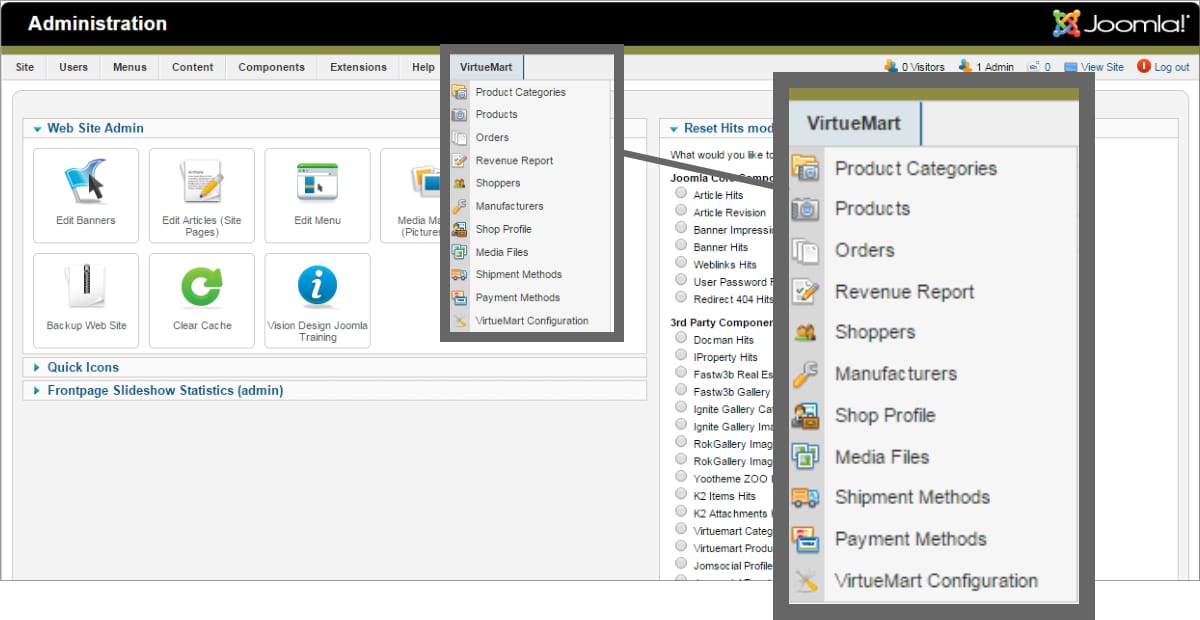Open the Users menu
The height and width of the screenshot is (620, 1200).
[73, 67]
